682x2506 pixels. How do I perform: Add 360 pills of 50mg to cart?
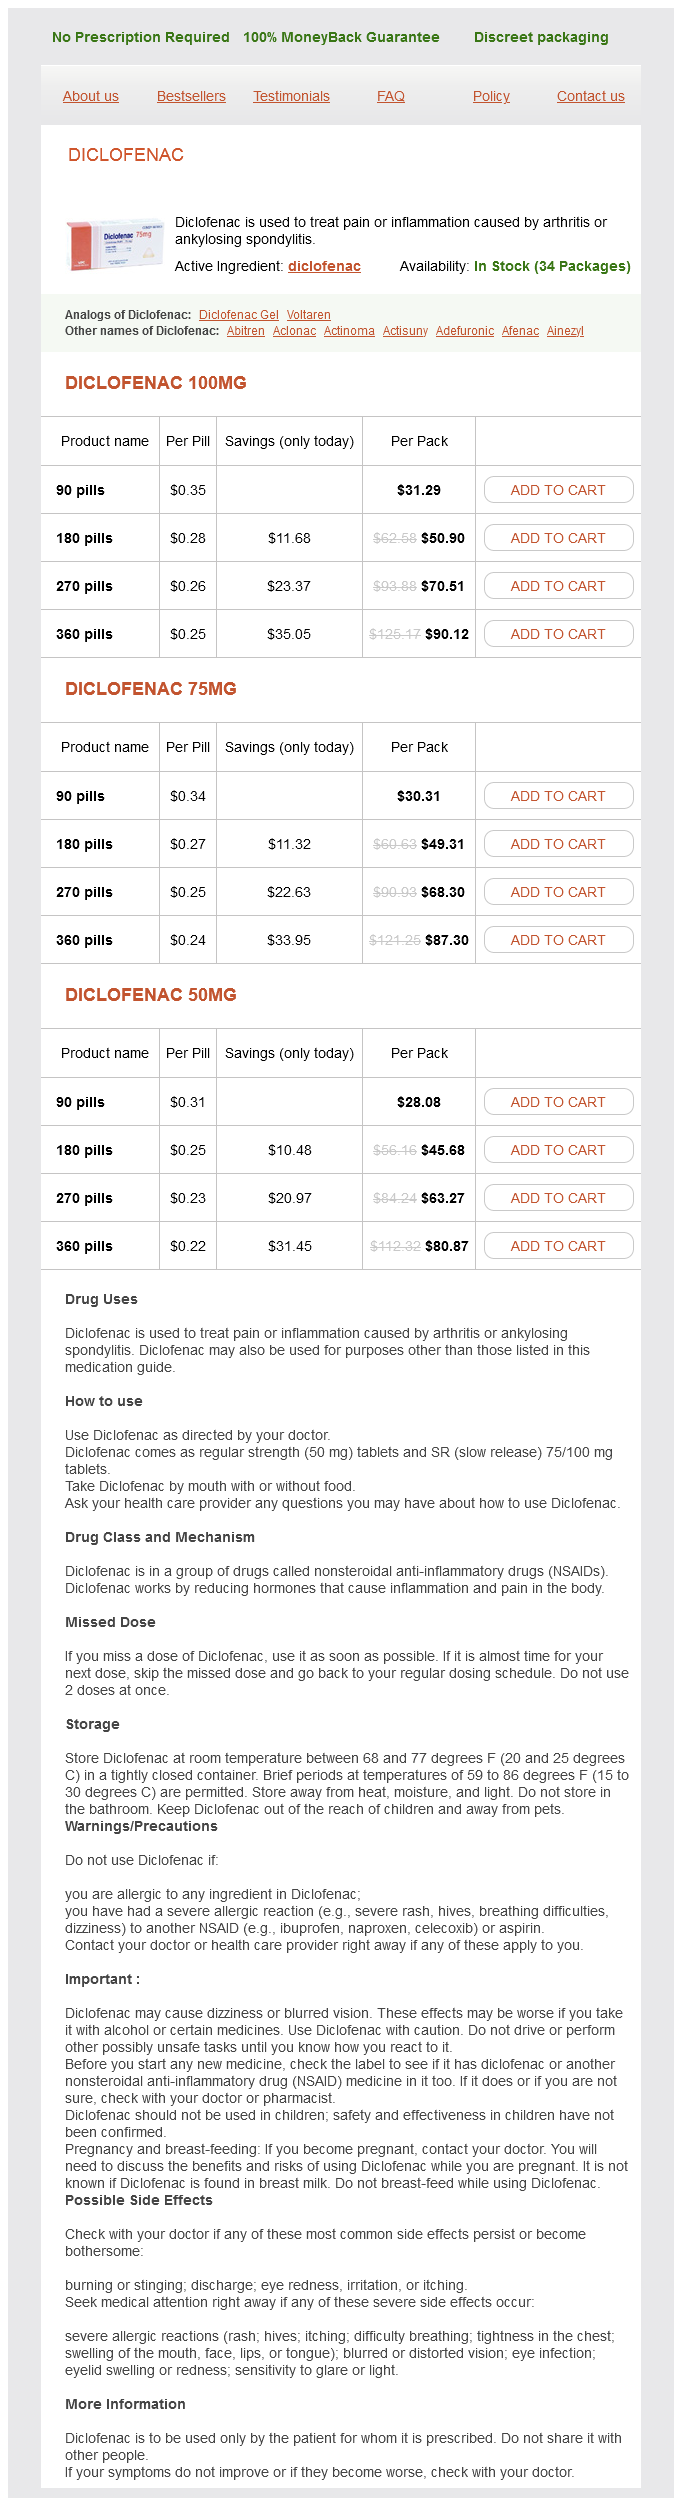(x=558, y=1246)
